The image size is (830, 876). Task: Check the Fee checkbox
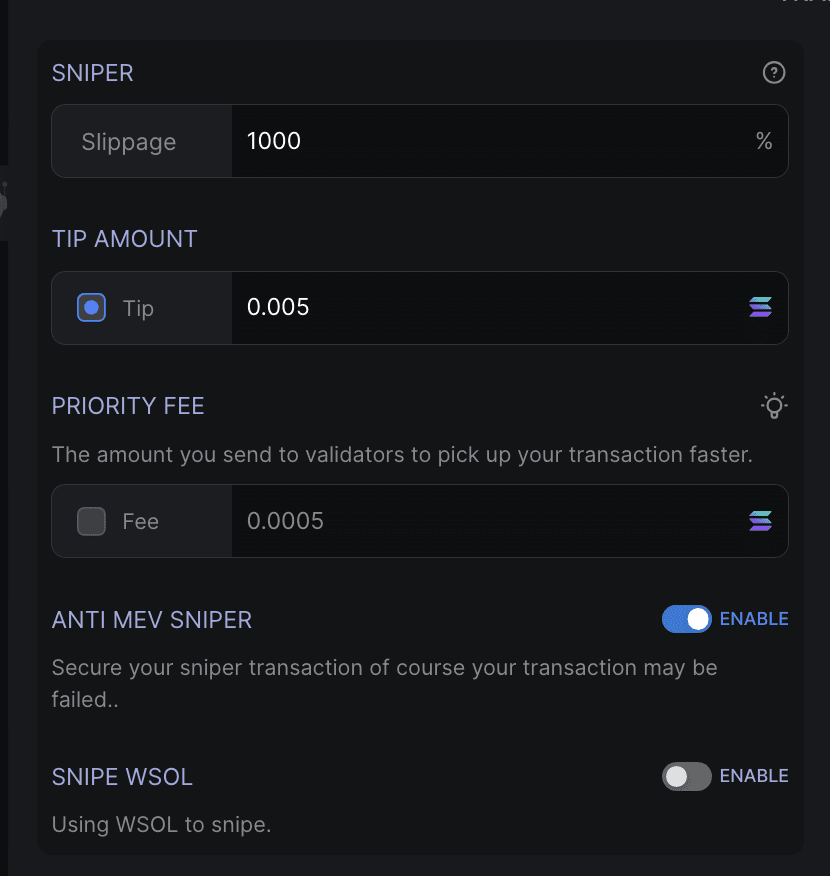(92, 521)
